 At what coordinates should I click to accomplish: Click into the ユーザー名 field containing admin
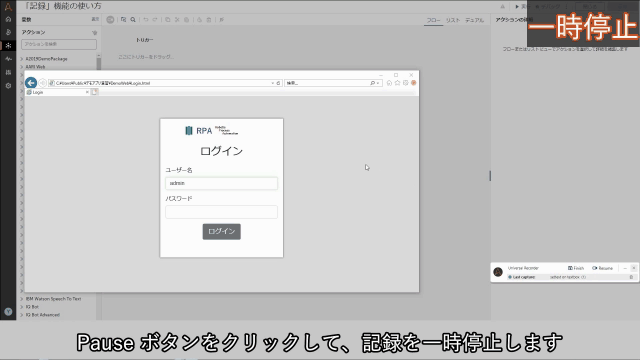click(x=222, y=183)
